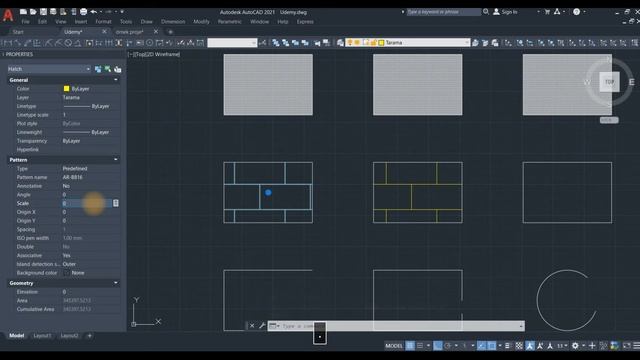This screenshot has width=640, height=360.
Task: Open the Modify menu
Action: pos(201,22)
